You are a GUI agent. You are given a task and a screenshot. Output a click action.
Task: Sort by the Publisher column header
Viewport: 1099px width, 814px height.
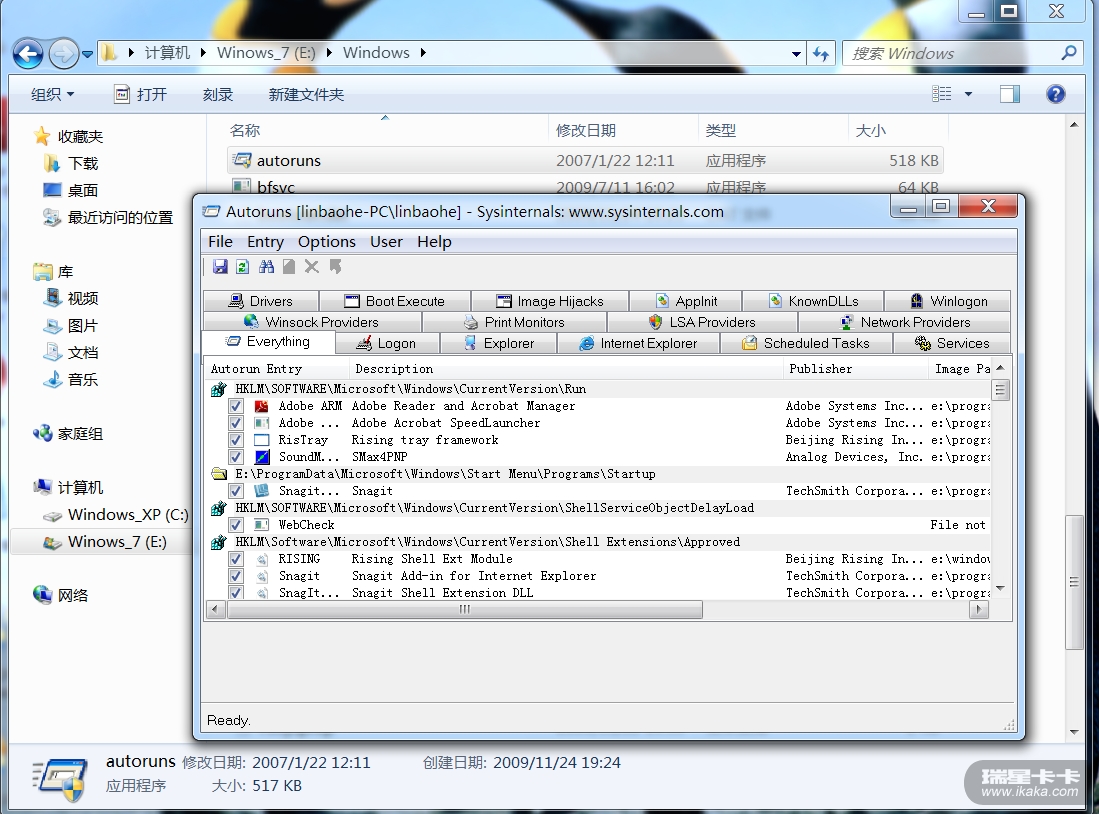click(x=854, y=369)
